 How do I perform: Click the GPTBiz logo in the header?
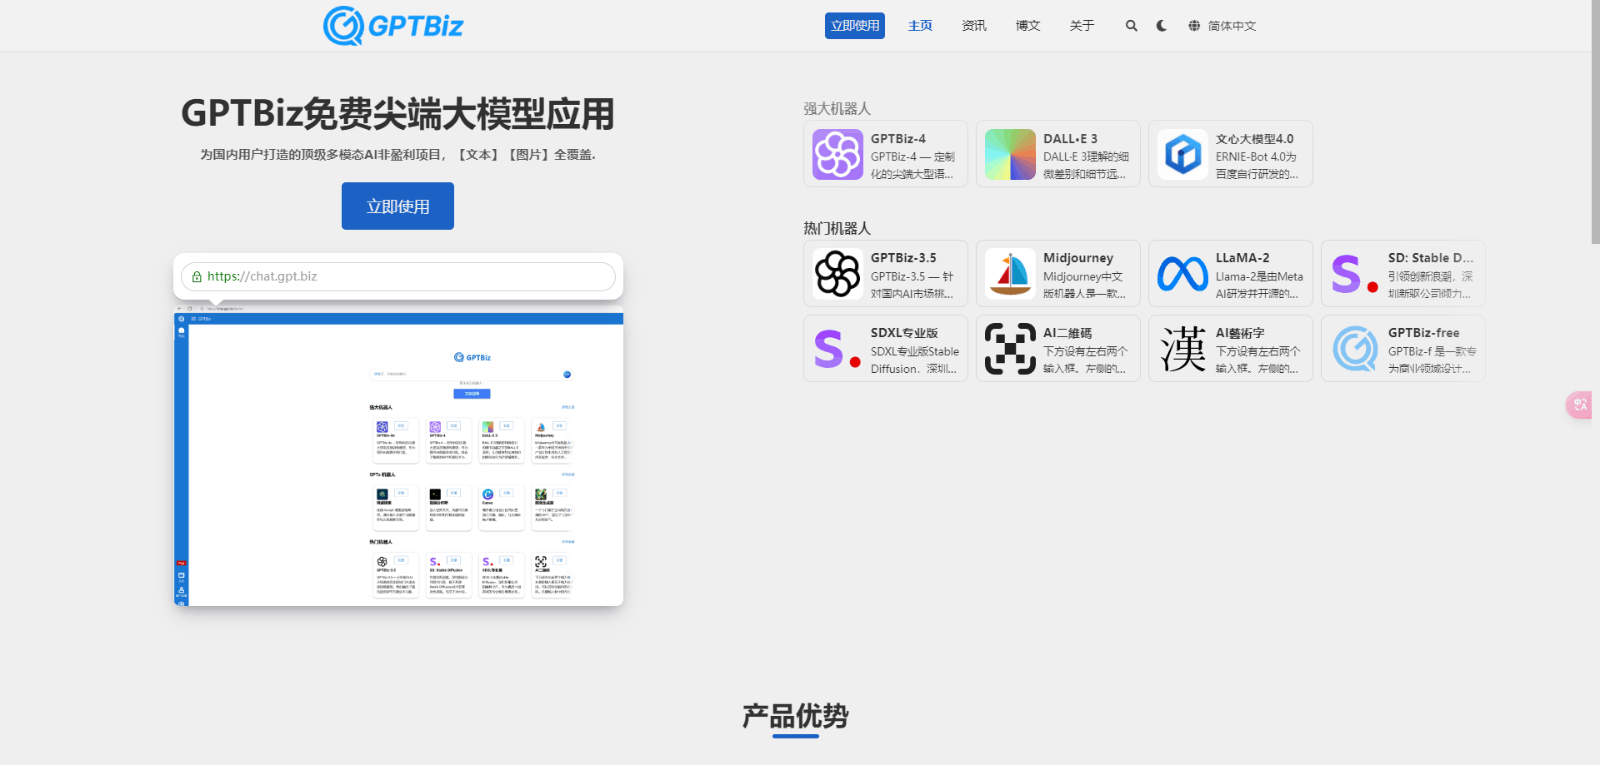point(393,25)
